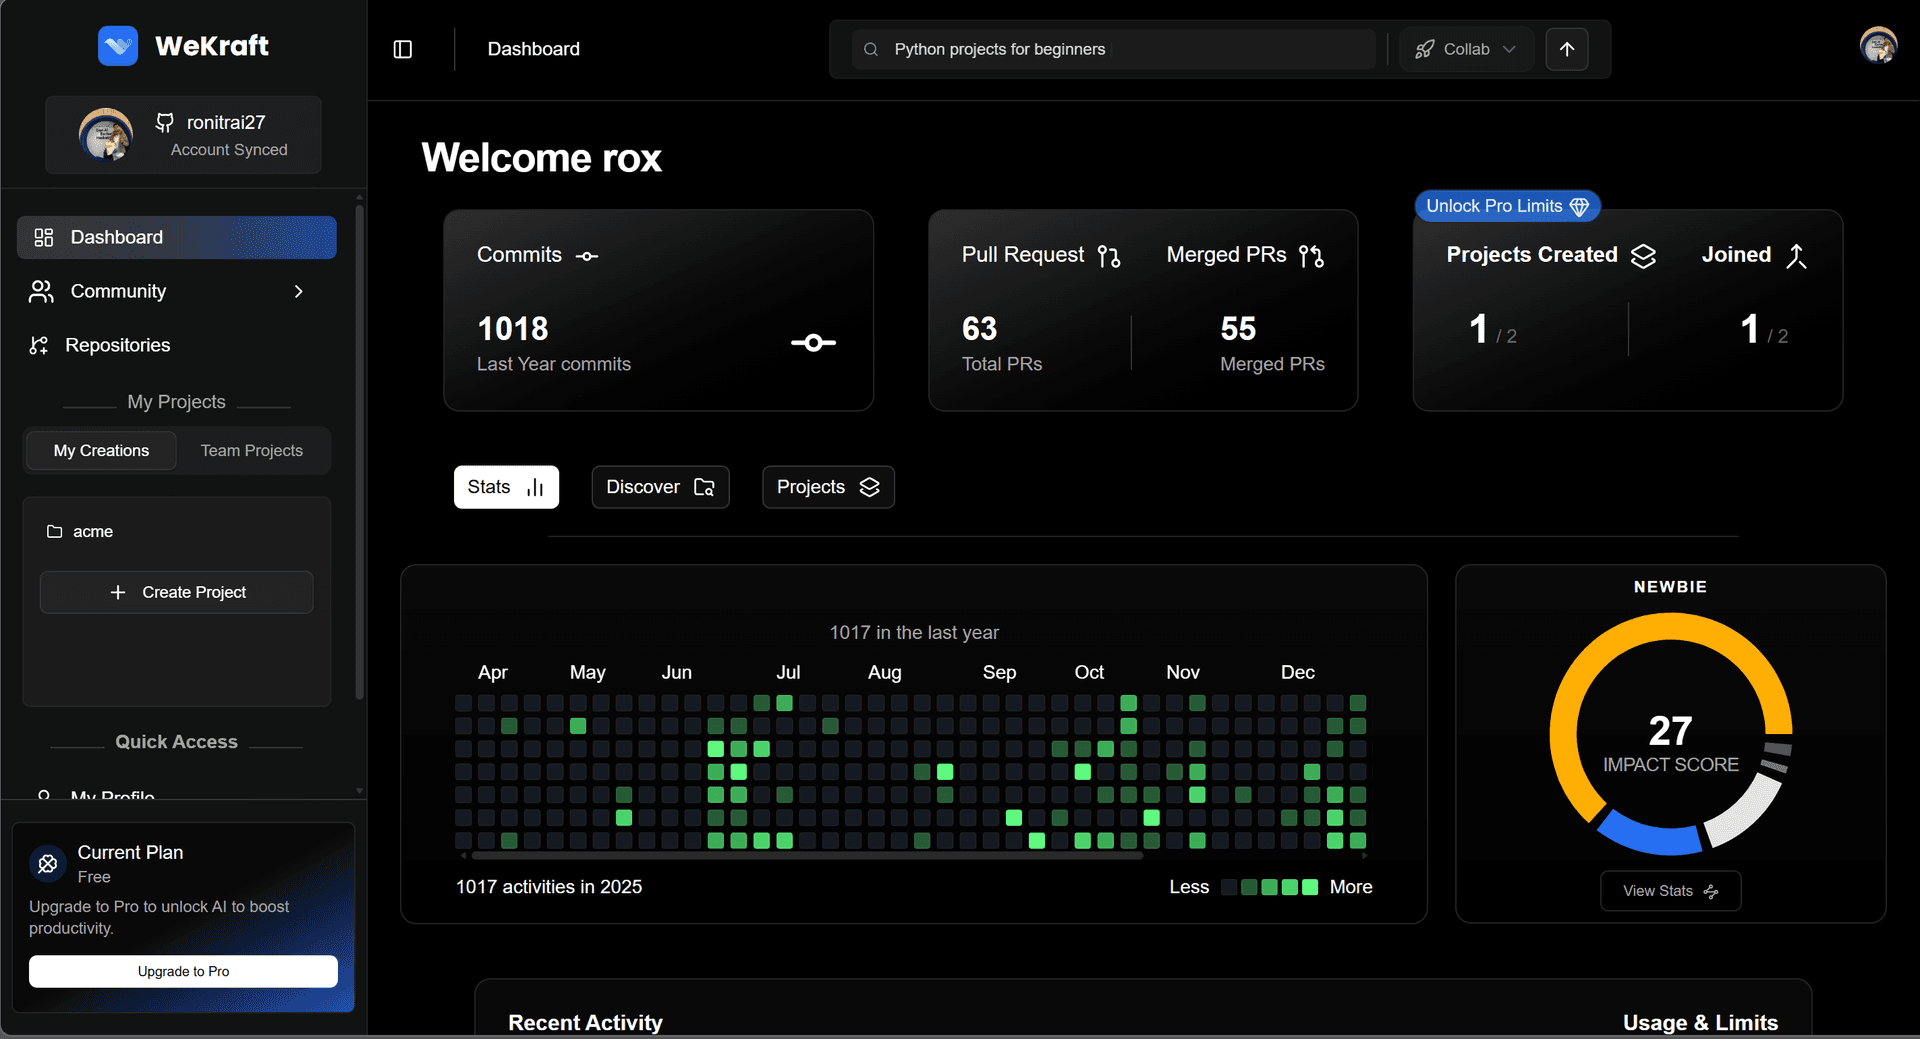Click the commit icon in Commits card

coord(813,343)
